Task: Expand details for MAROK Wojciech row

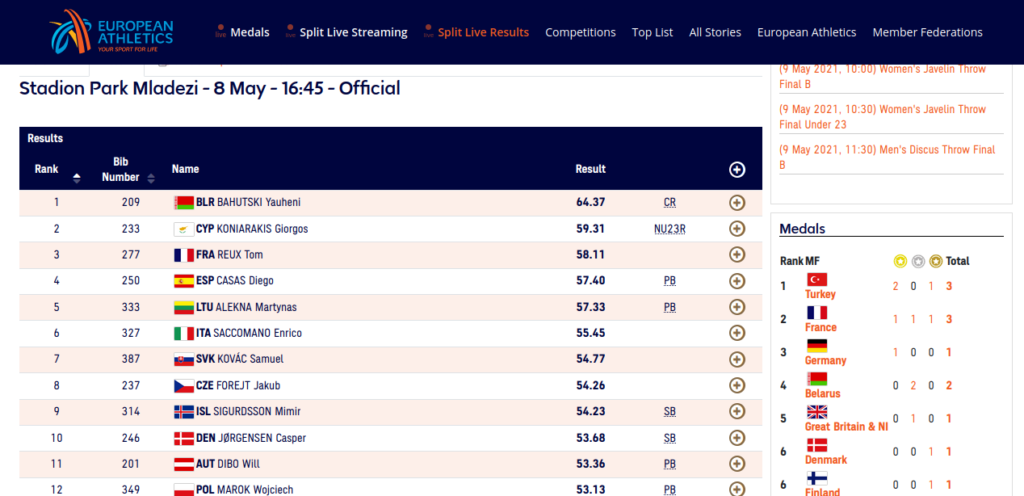Action: pyautogui.click(x=737, y=489)
